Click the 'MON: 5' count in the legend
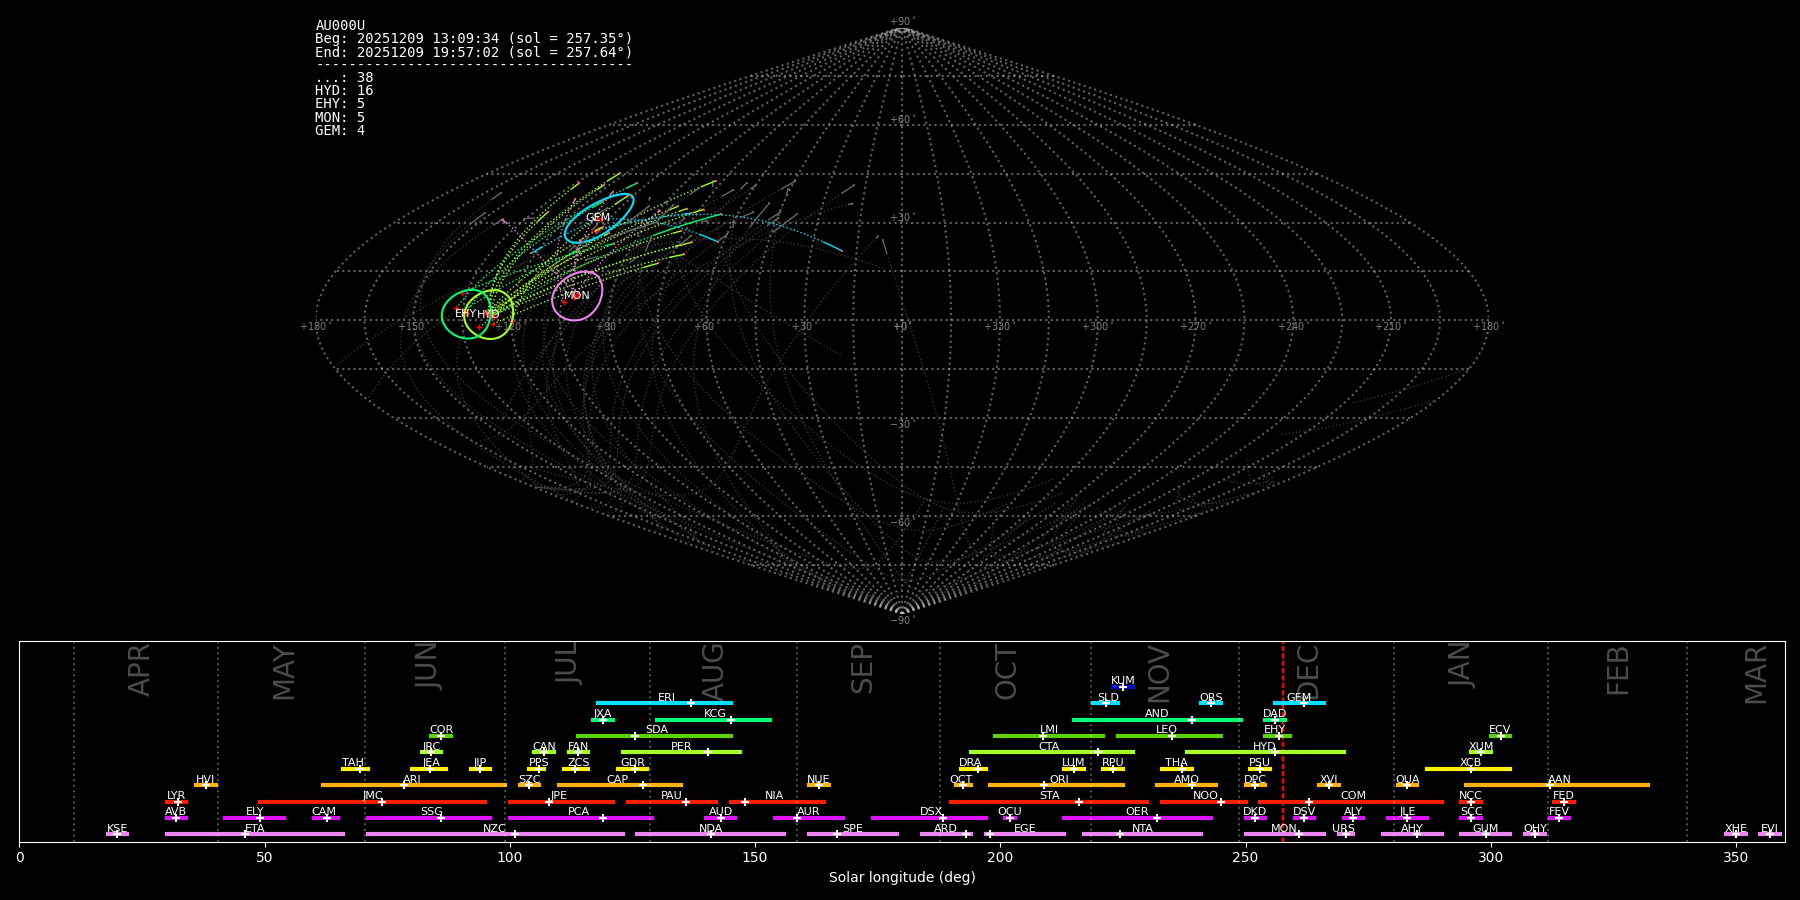1800x900 pixels. point(340,117)
